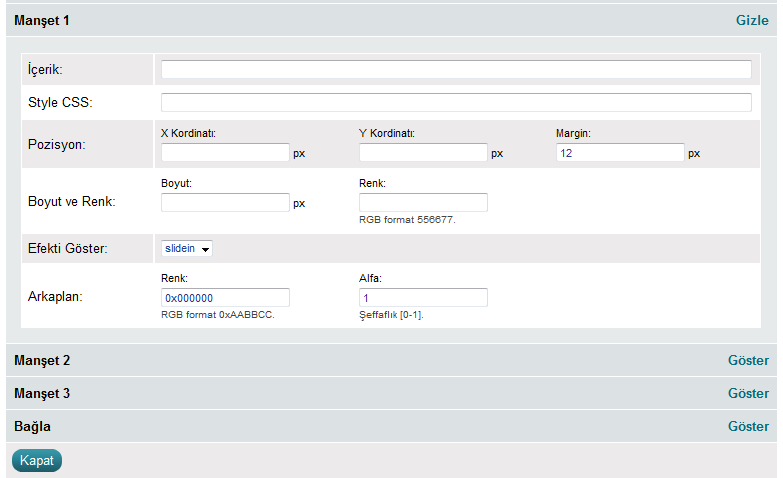Image resolution: width=783 pixels, height=478 pixels.
Task: Select the Y Kordinatı input field
Action: tap(423, 153)
